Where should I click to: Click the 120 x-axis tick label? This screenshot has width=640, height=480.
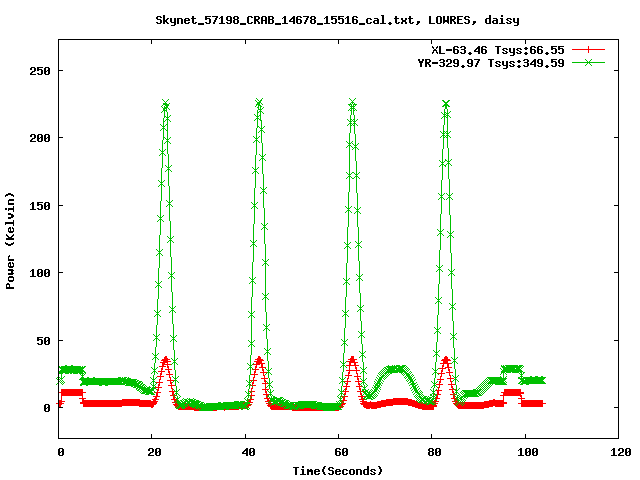tap(620, 452)
